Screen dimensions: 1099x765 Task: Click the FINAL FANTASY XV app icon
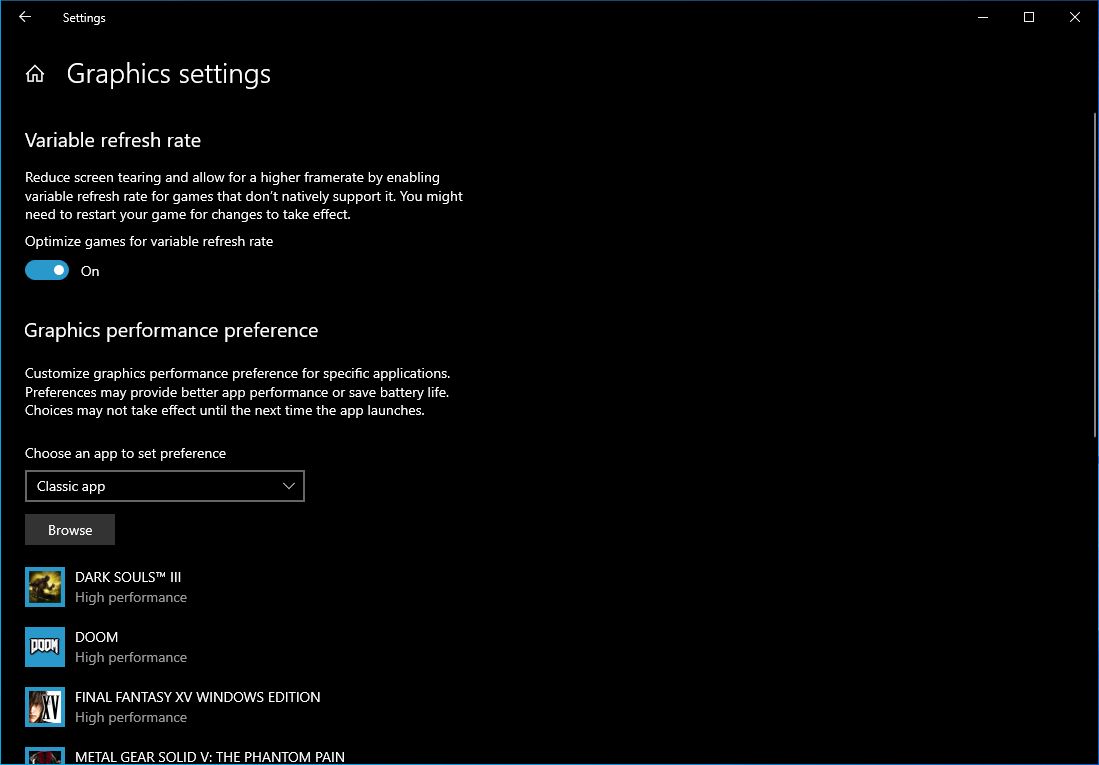44,706
